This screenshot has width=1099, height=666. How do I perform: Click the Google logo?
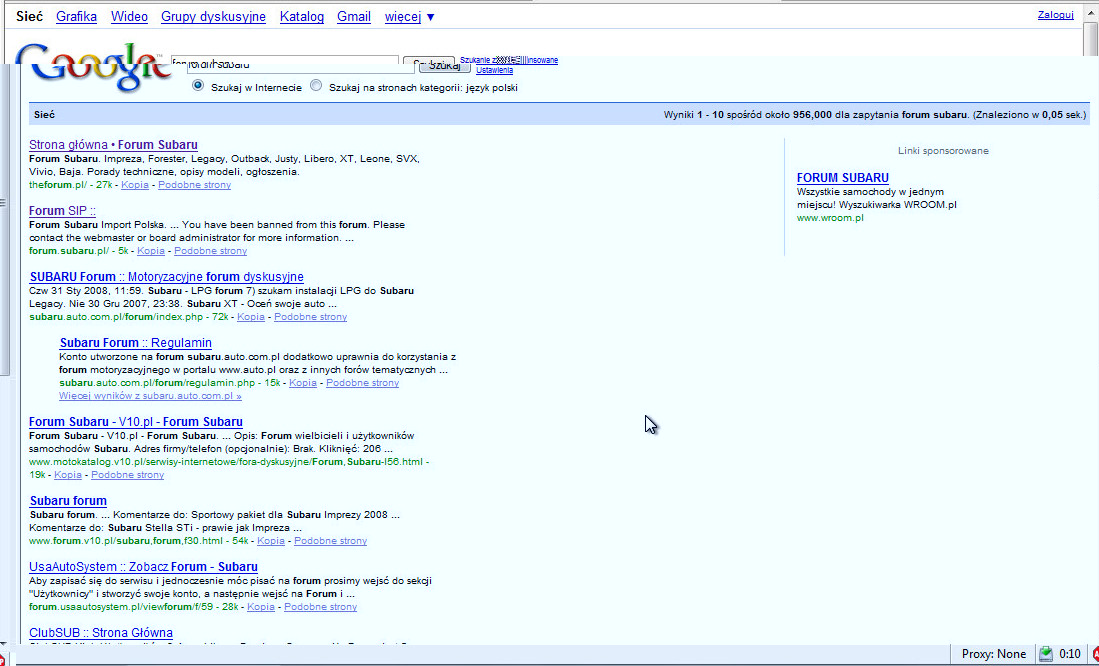[90, 68]
